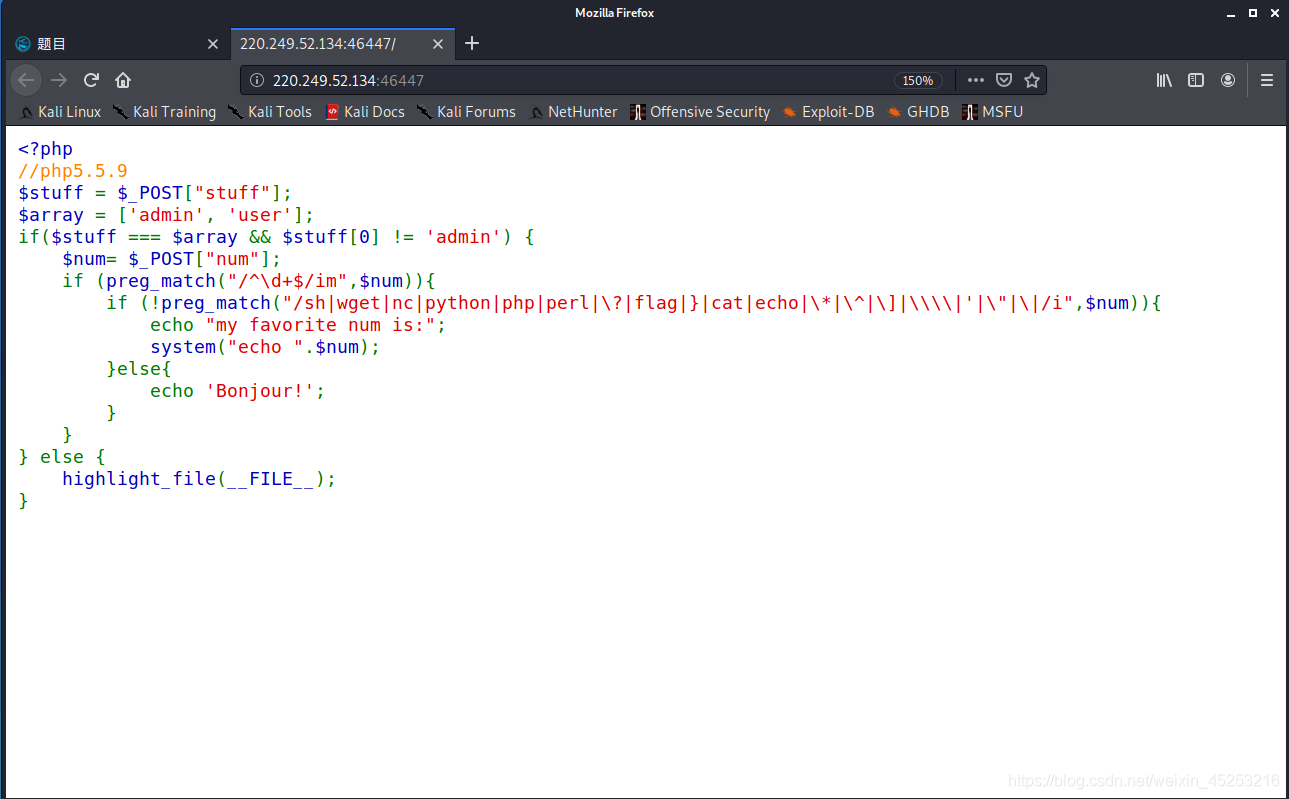
Task: Open Firefox Account icon
Action: (x=1228, y=80)
